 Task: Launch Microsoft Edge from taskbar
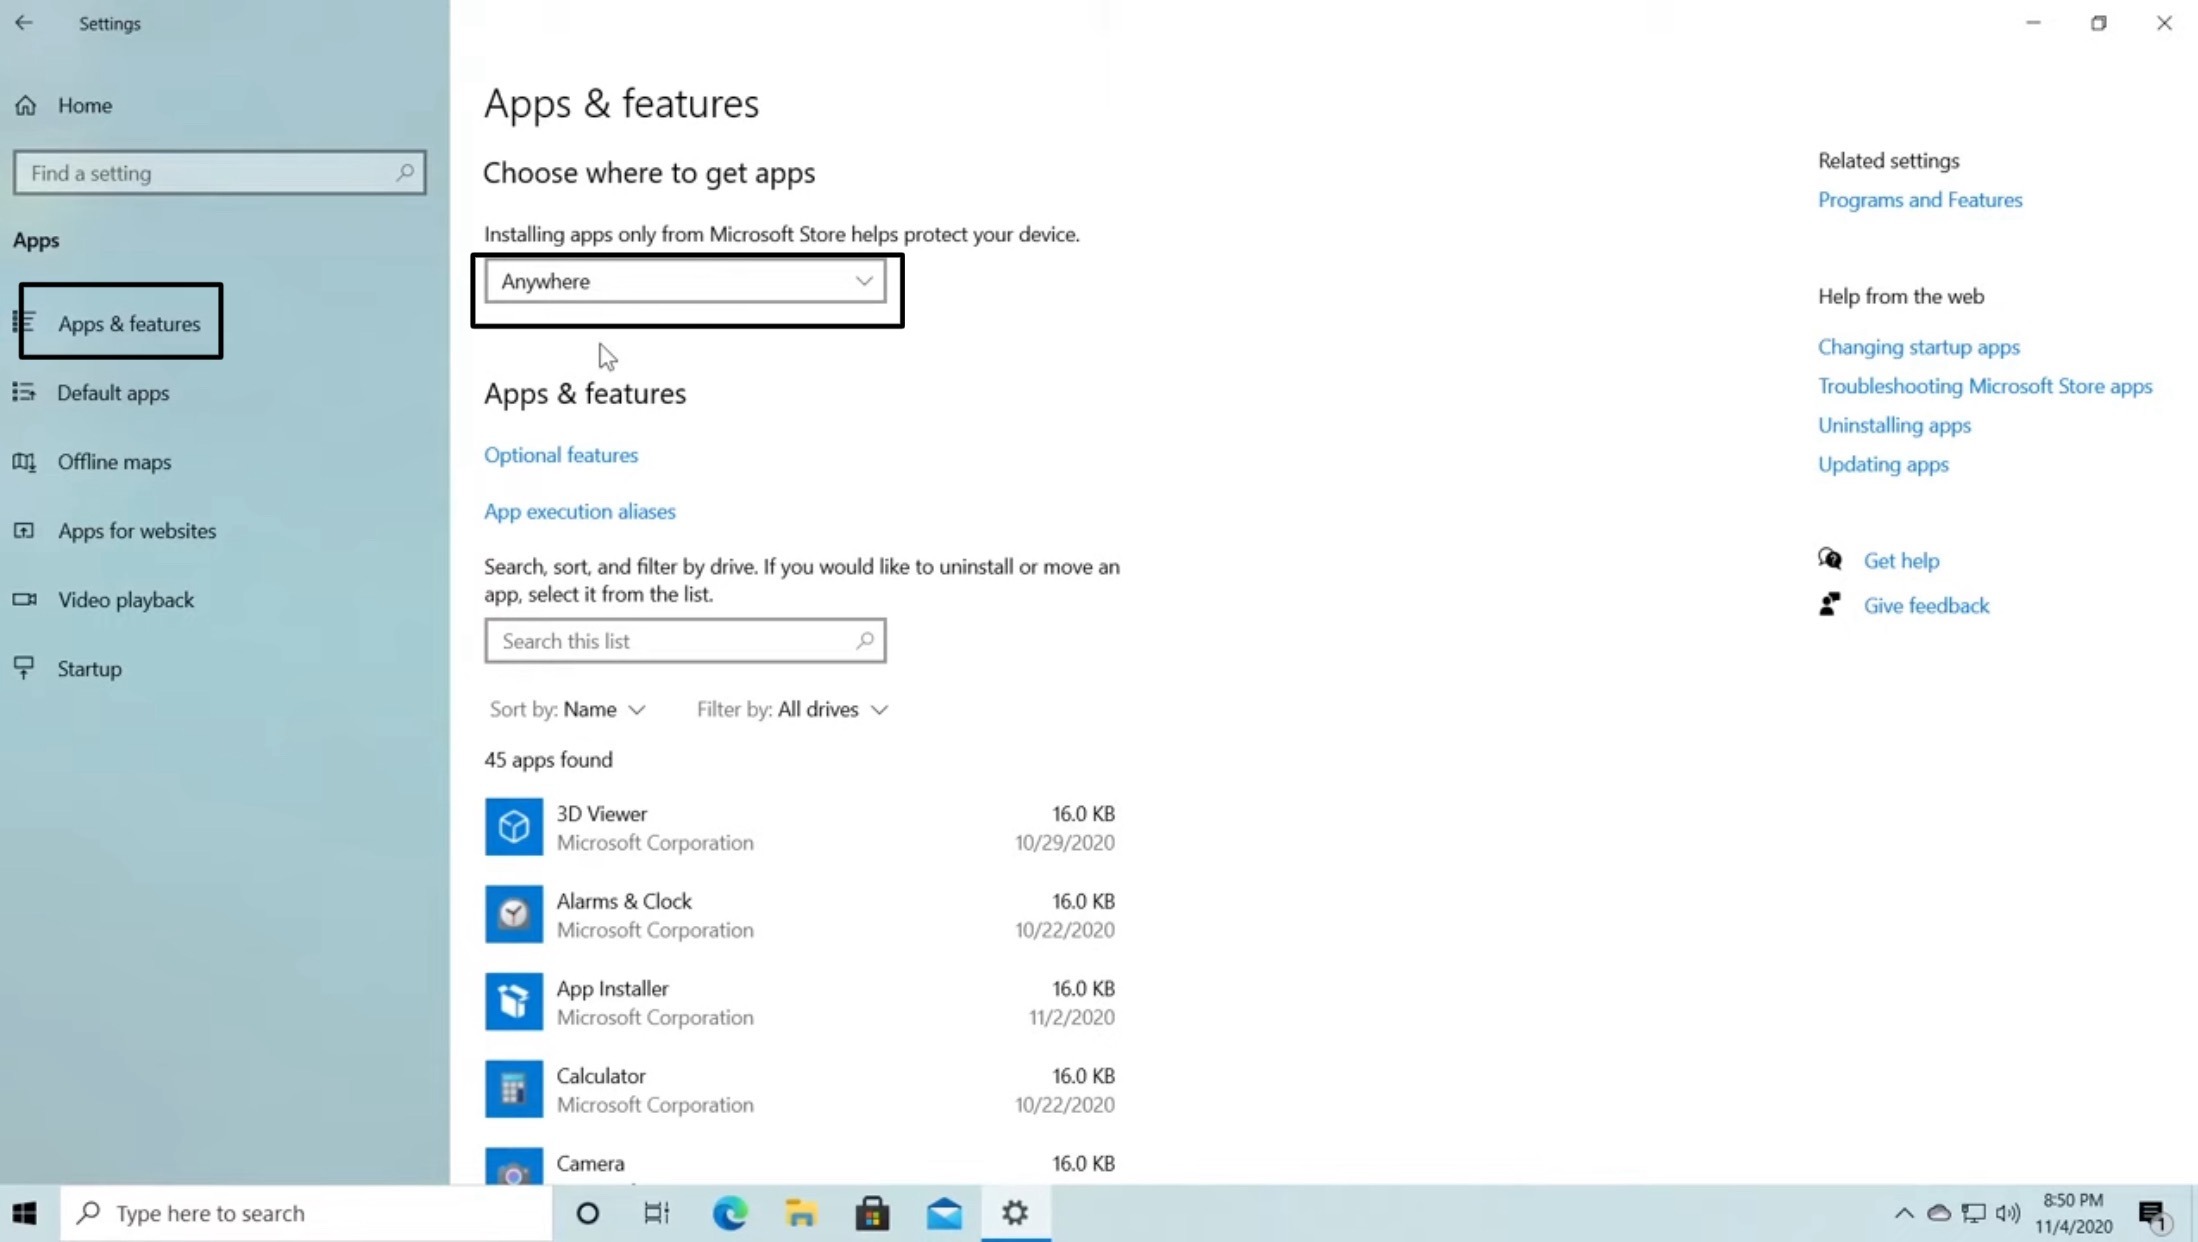pyautogui.click(x=729, y=1213)
